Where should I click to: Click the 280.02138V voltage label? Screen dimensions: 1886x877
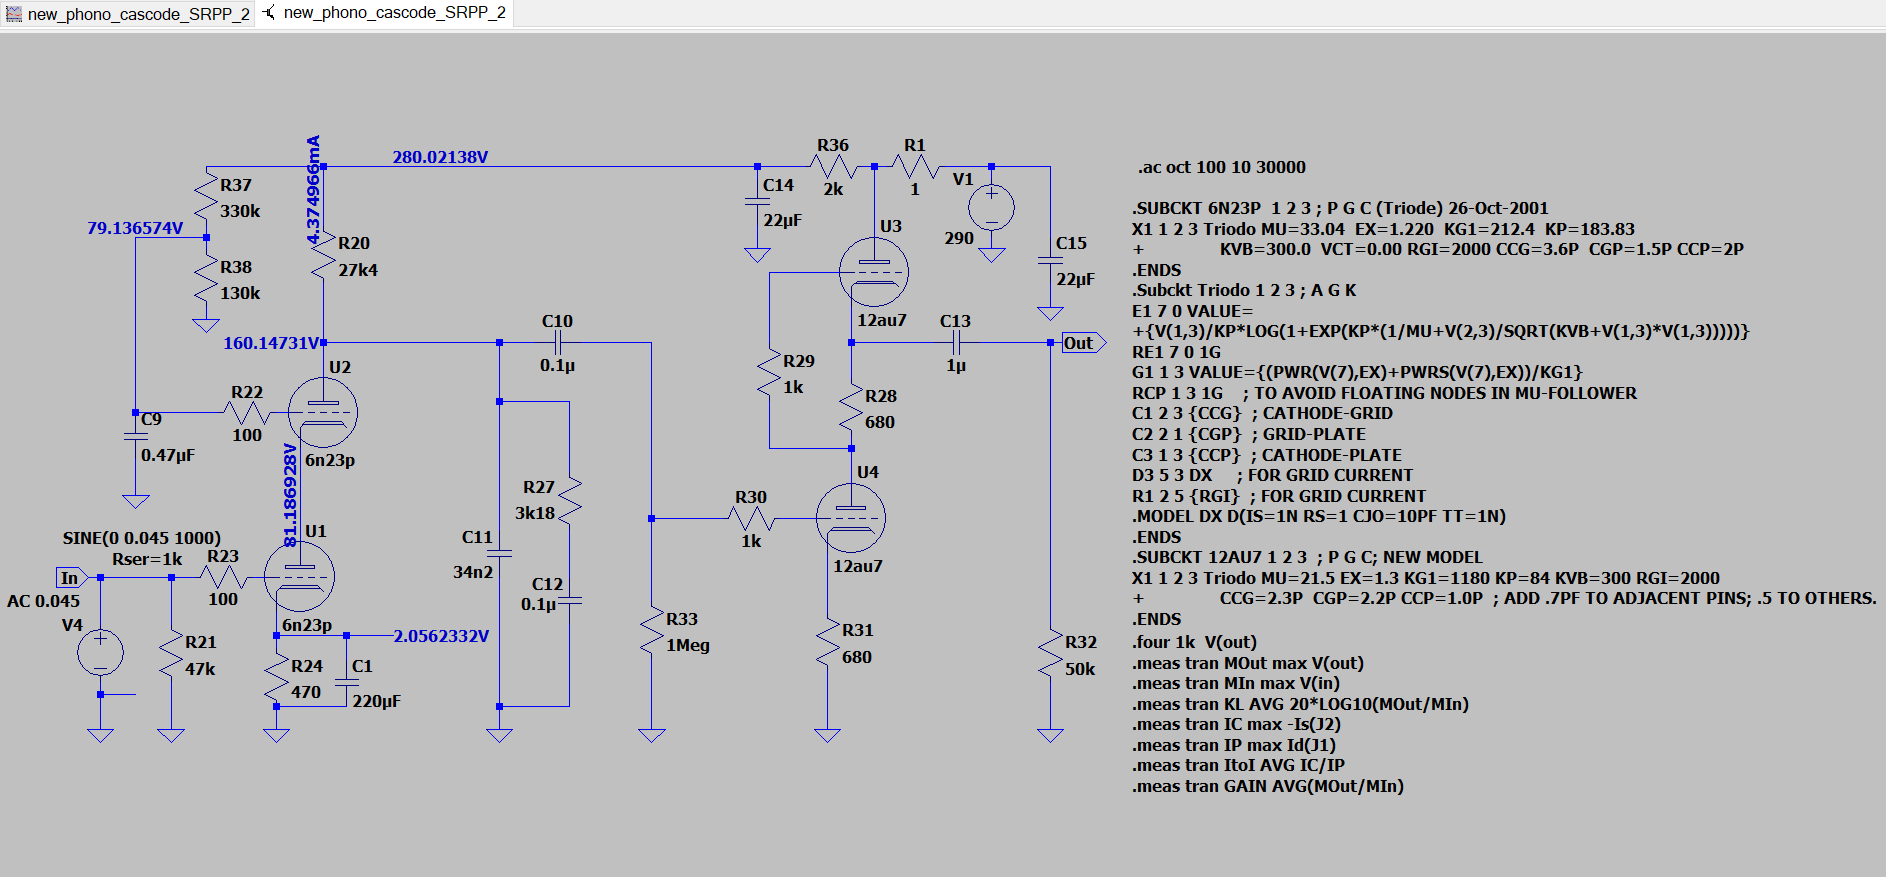click(440, 157)
